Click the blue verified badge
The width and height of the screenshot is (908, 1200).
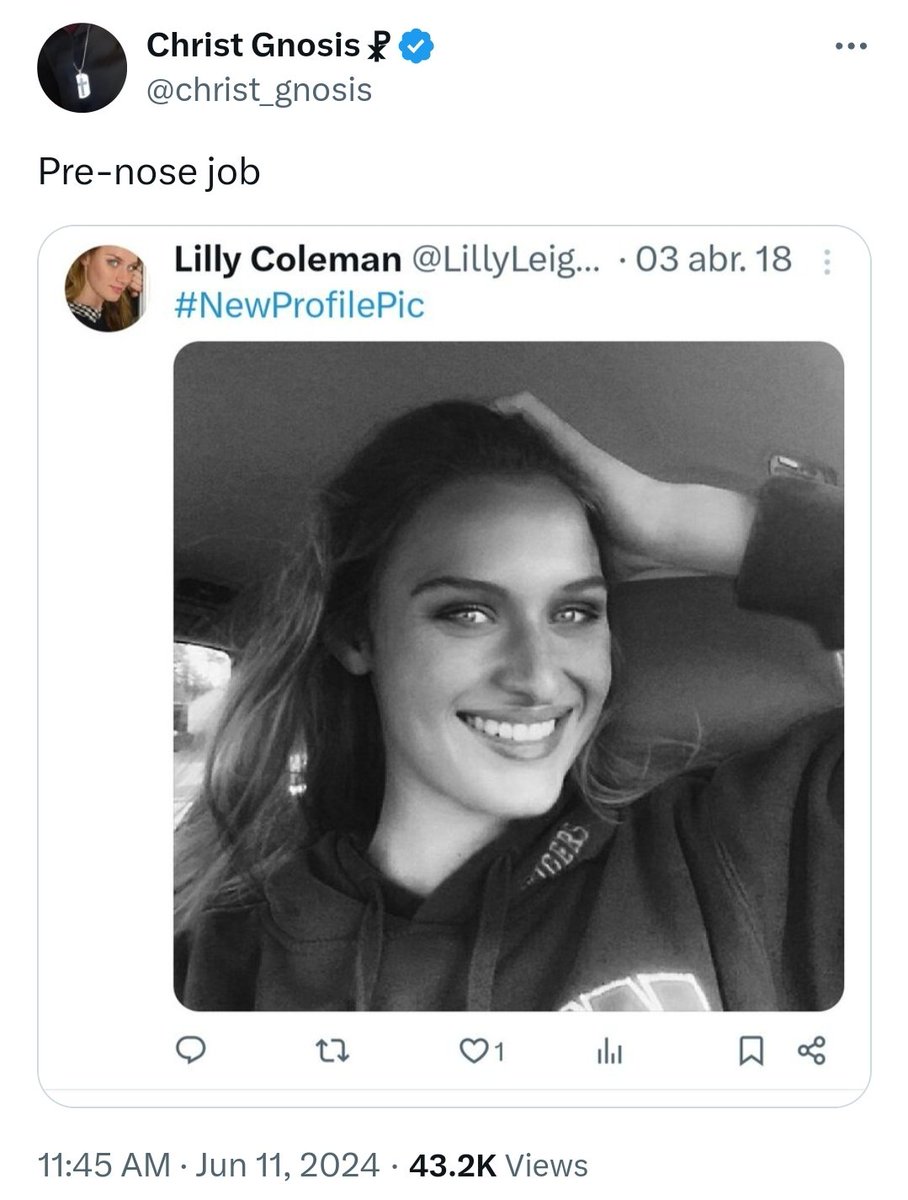click(x=417, y=46)
